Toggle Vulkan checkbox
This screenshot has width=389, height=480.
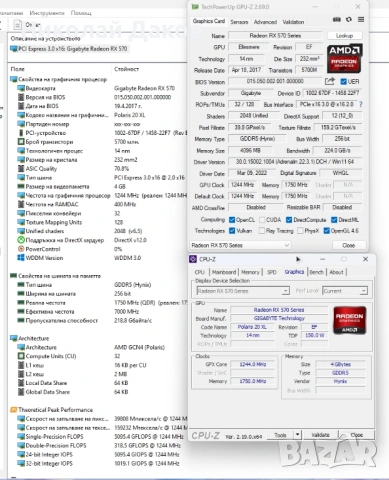pyautogui.click(x=232, y=231)
